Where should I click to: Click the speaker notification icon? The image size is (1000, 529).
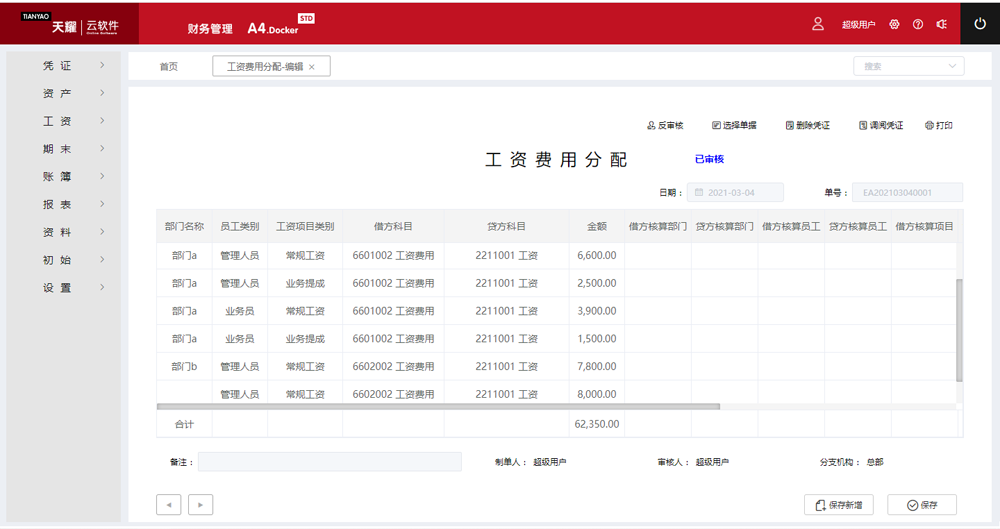[941, 24]
